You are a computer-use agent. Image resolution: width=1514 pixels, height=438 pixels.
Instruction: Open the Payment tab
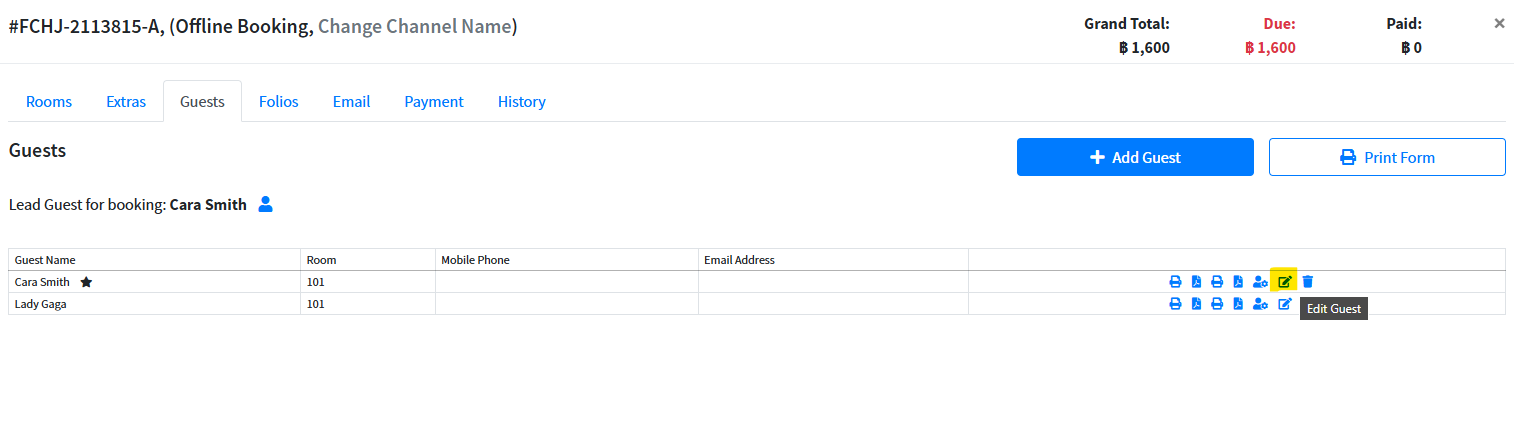pos(434,102)
